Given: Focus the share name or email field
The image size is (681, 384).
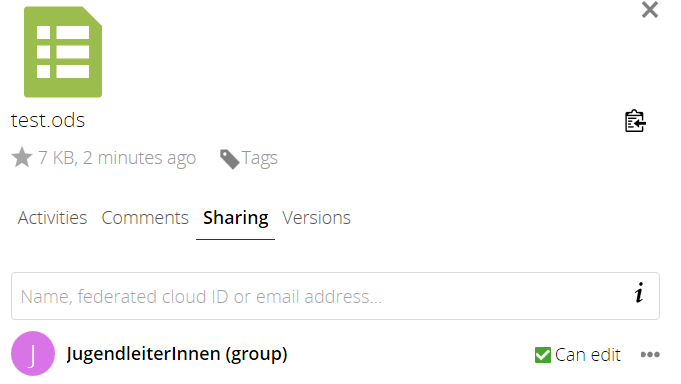Looking at the screenshot, I should [x=335, y=296].
